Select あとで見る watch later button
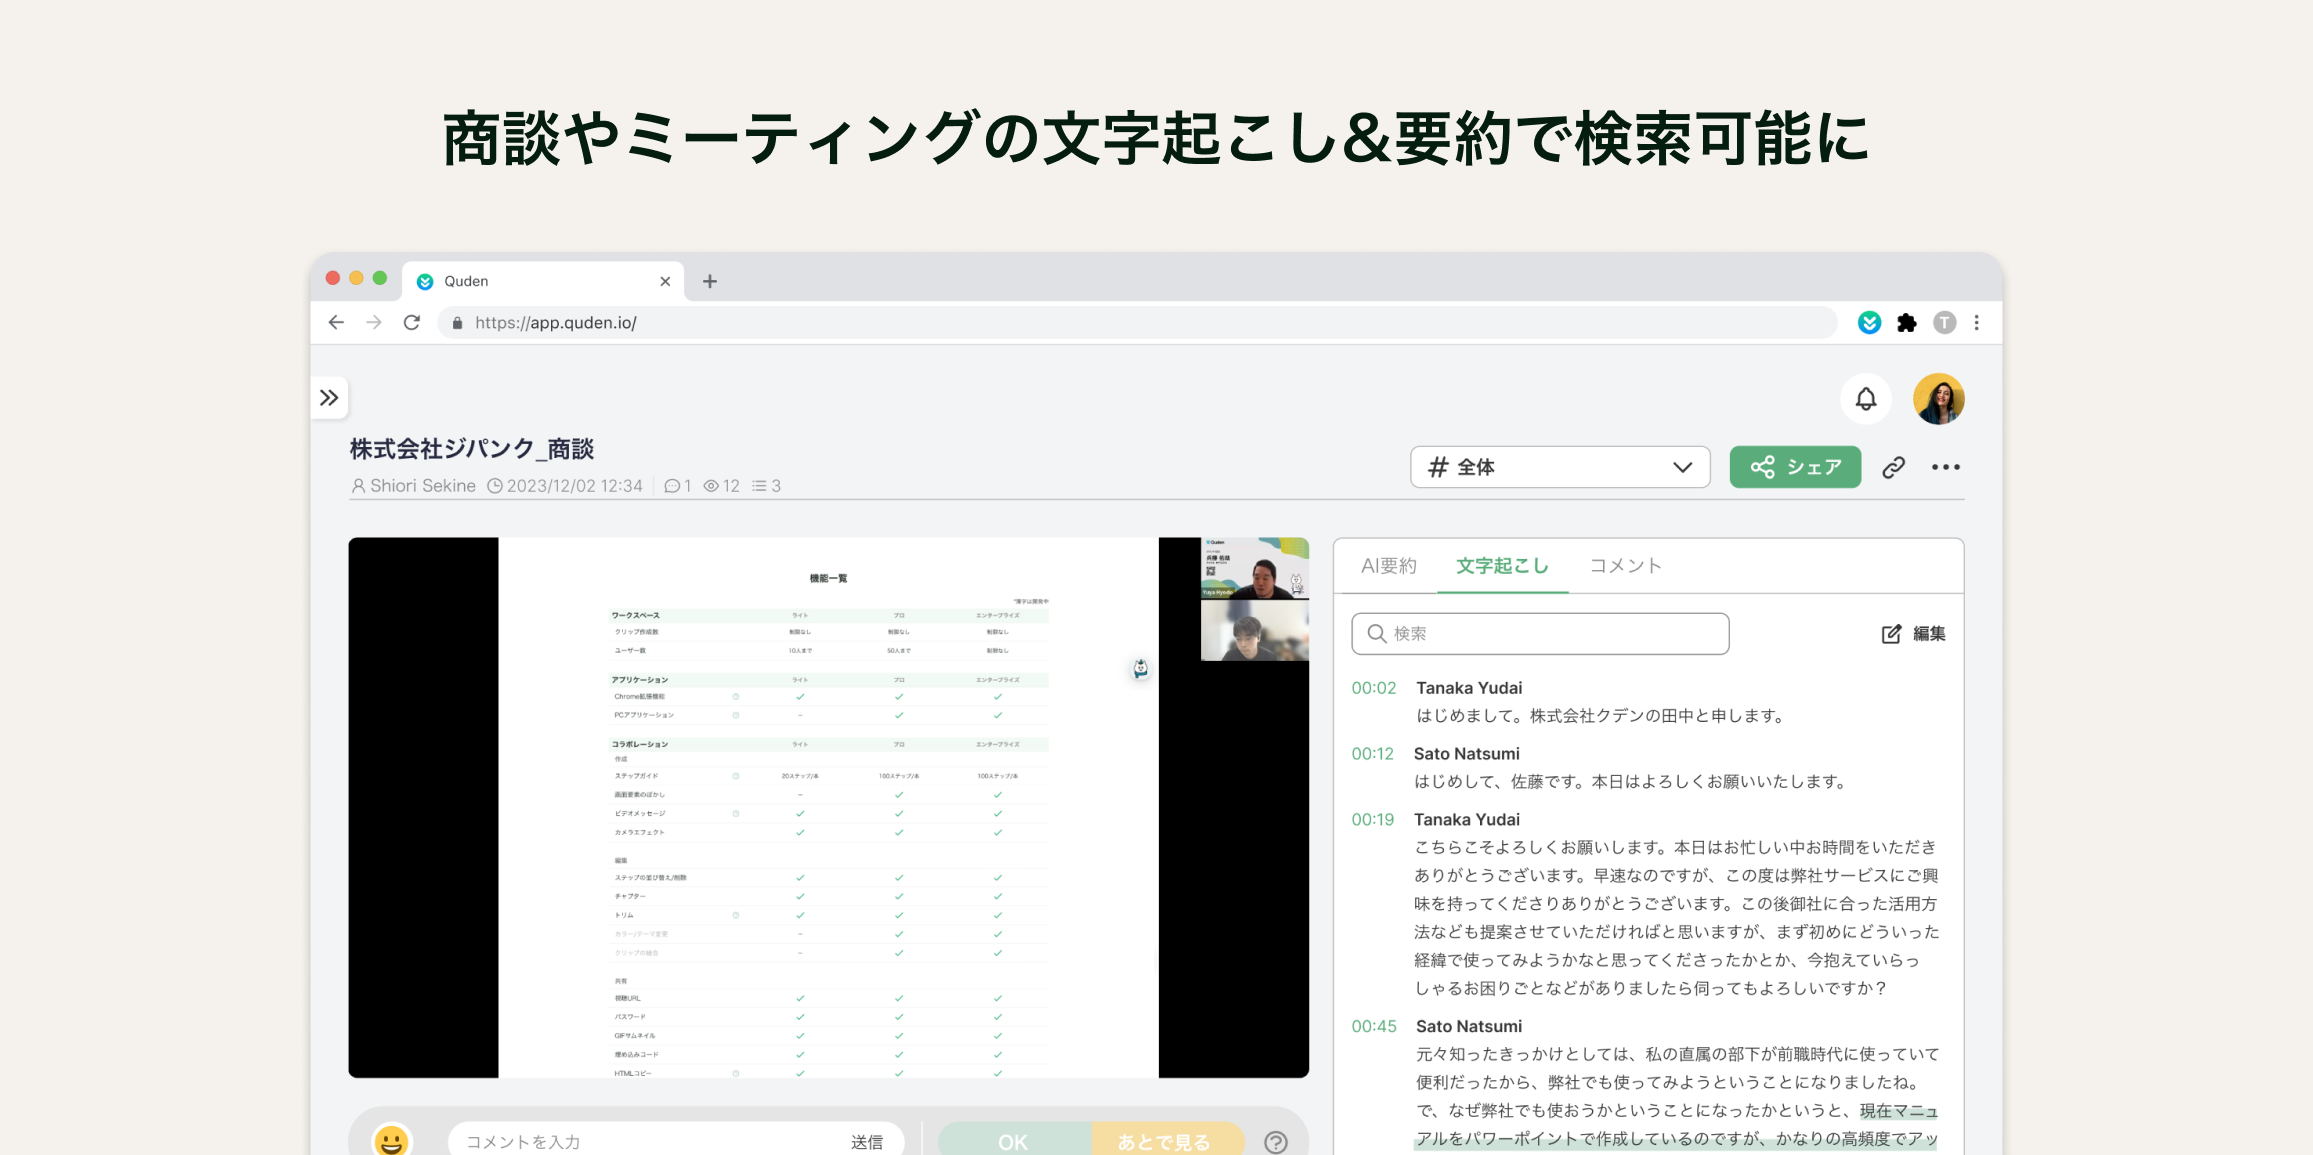The height and width of the screenshot is (1155, 2313). [1164, 1141]
